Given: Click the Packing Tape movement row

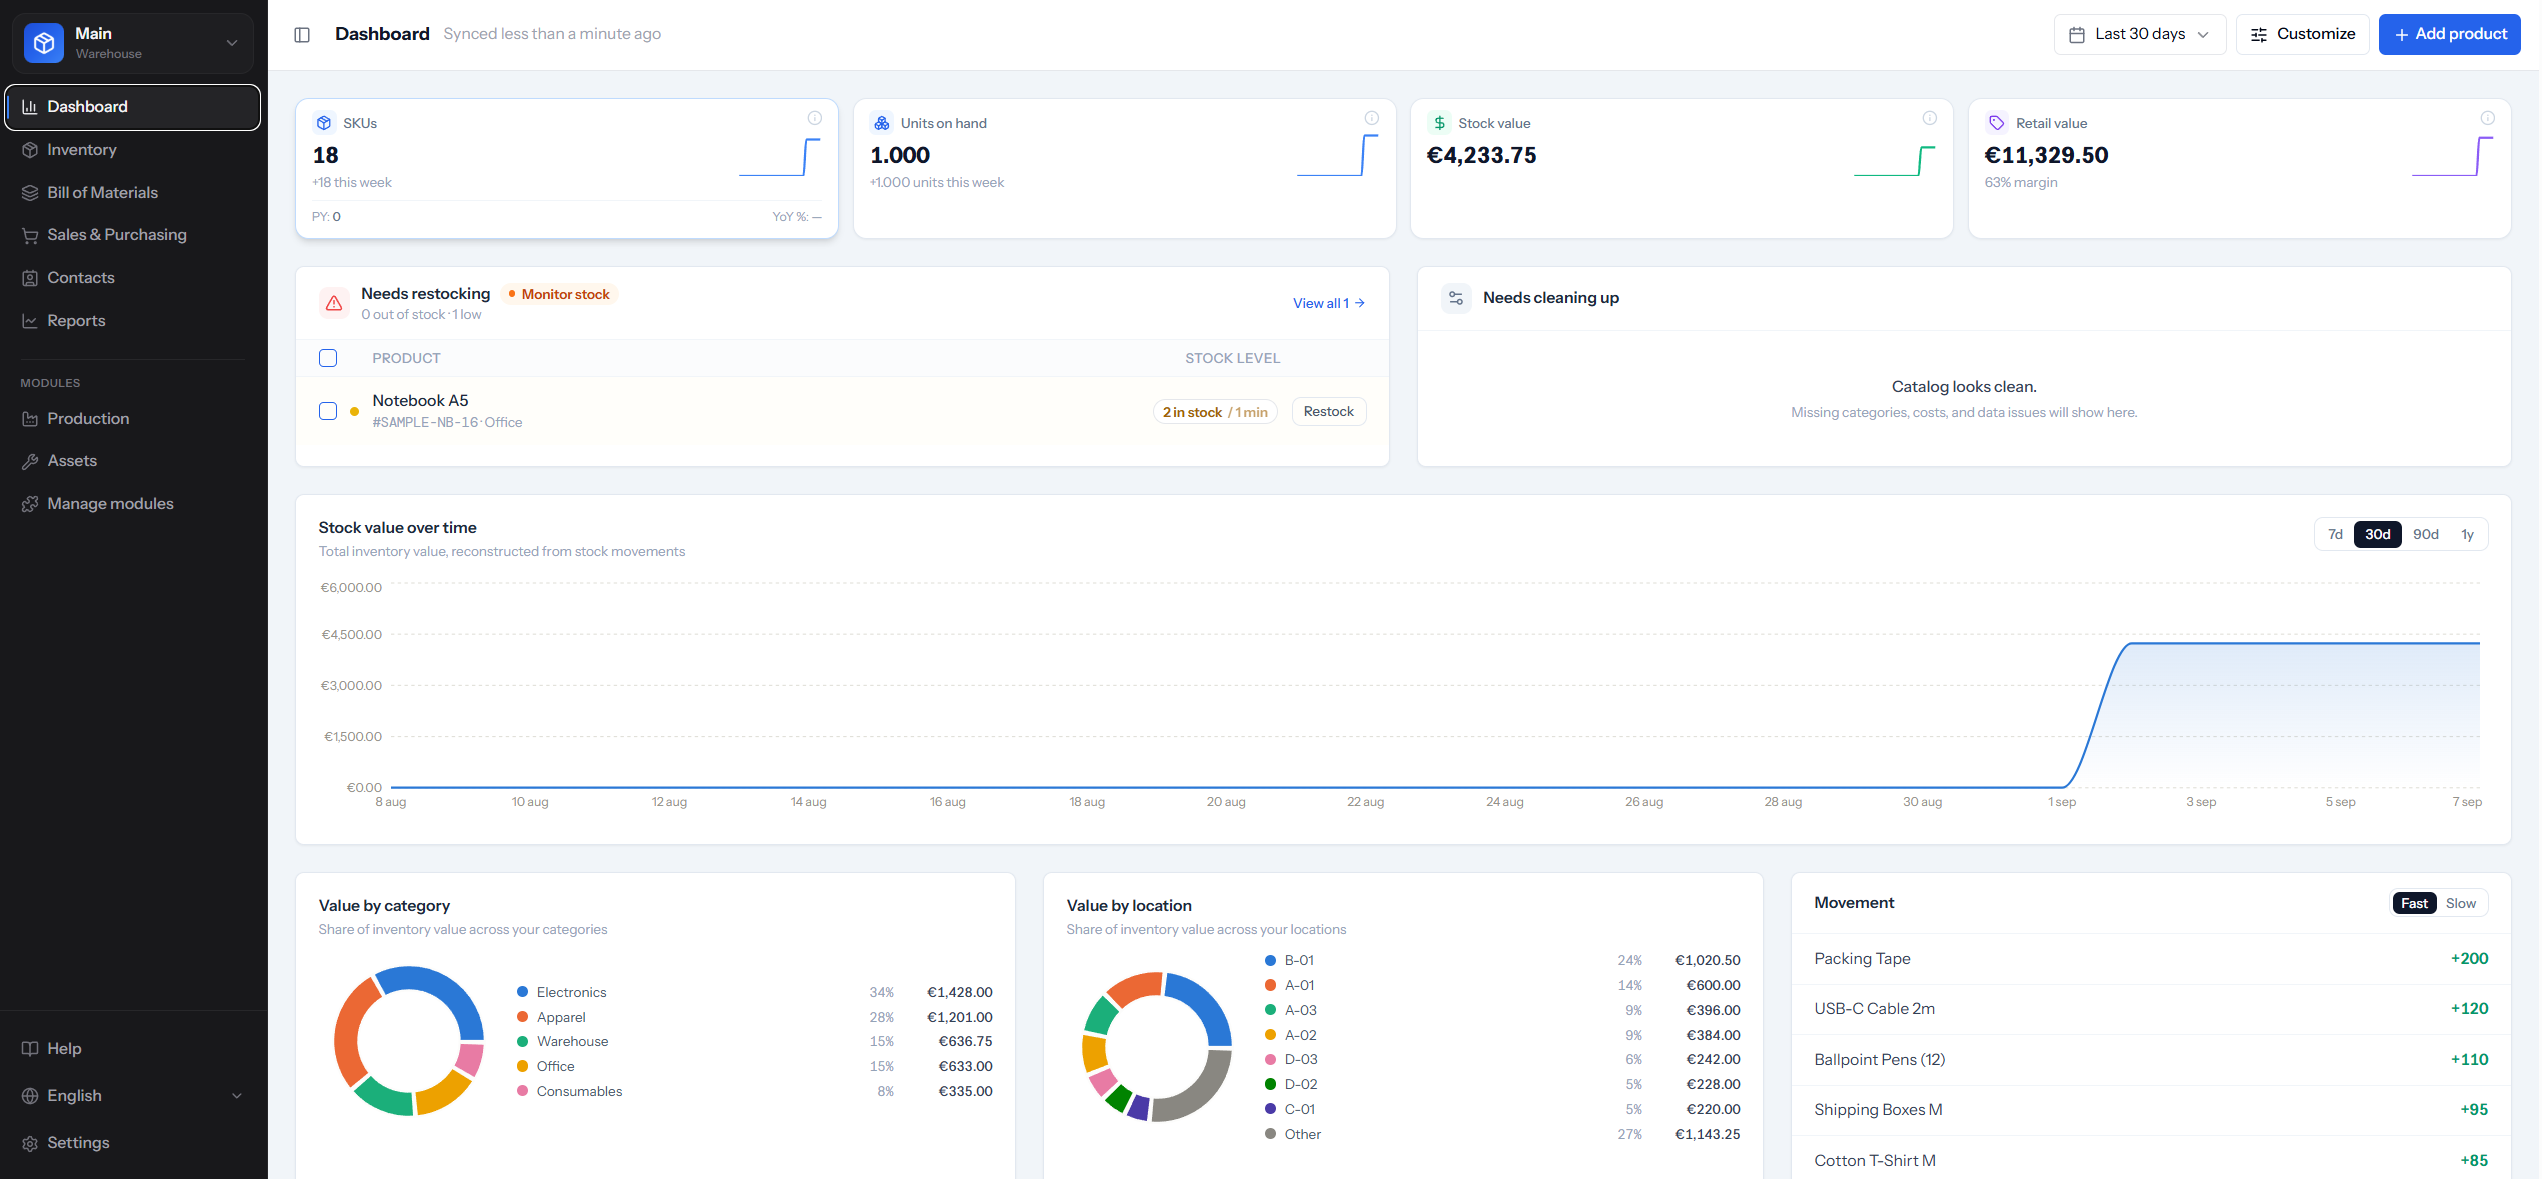Looking at the screenshot, I should 2150,959.
